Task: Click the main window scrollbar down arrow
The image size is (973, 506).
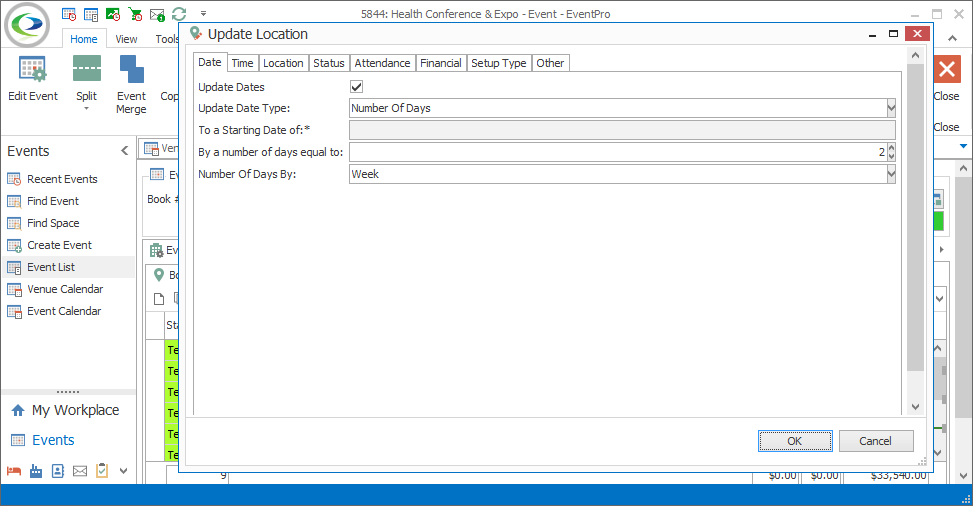Action: [x=963, y=476]
